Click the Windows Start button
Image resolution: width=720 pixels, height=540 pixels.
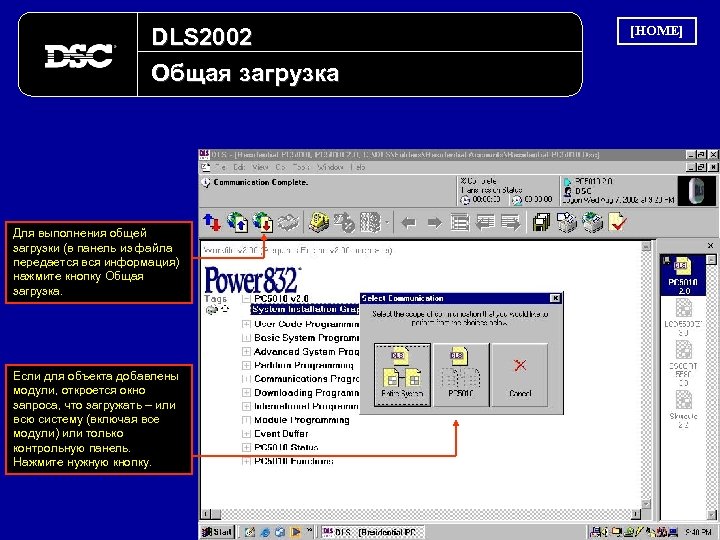[x=217, y=532]
